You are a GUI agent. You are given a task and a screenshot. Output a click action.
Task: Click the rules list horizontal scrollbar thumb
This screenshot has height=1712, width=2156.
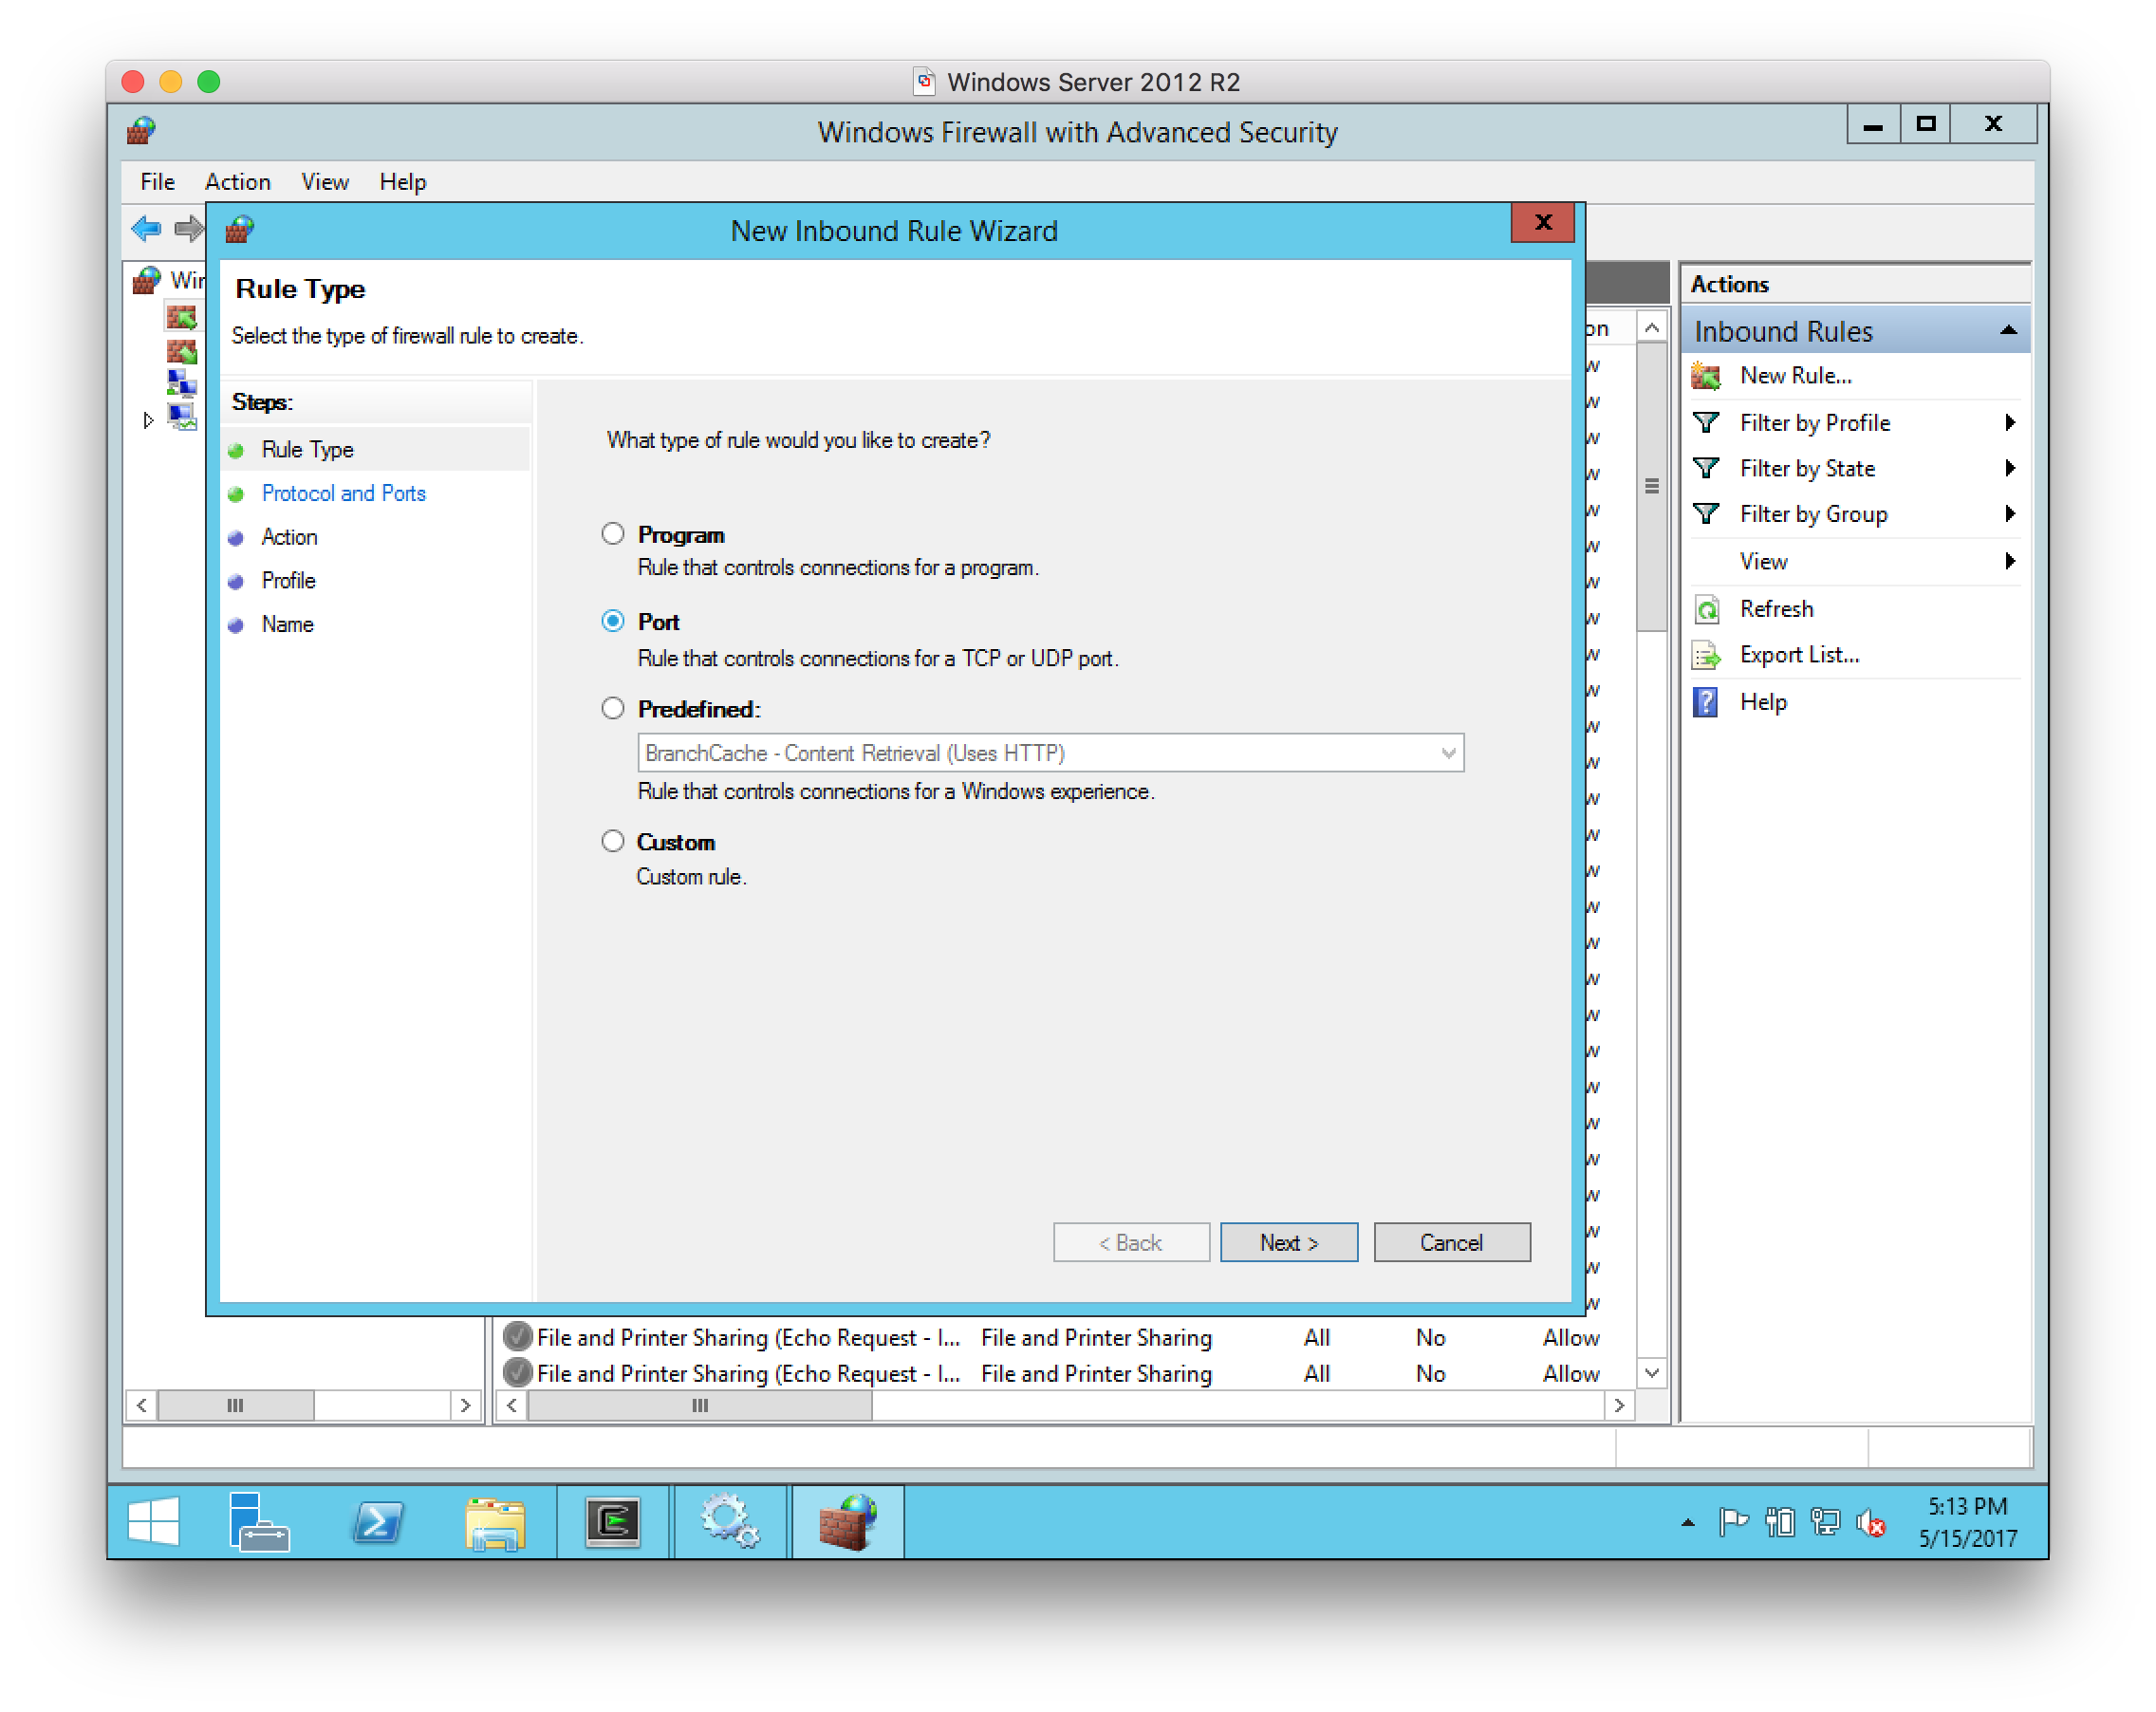click(x=700, y=1405)
